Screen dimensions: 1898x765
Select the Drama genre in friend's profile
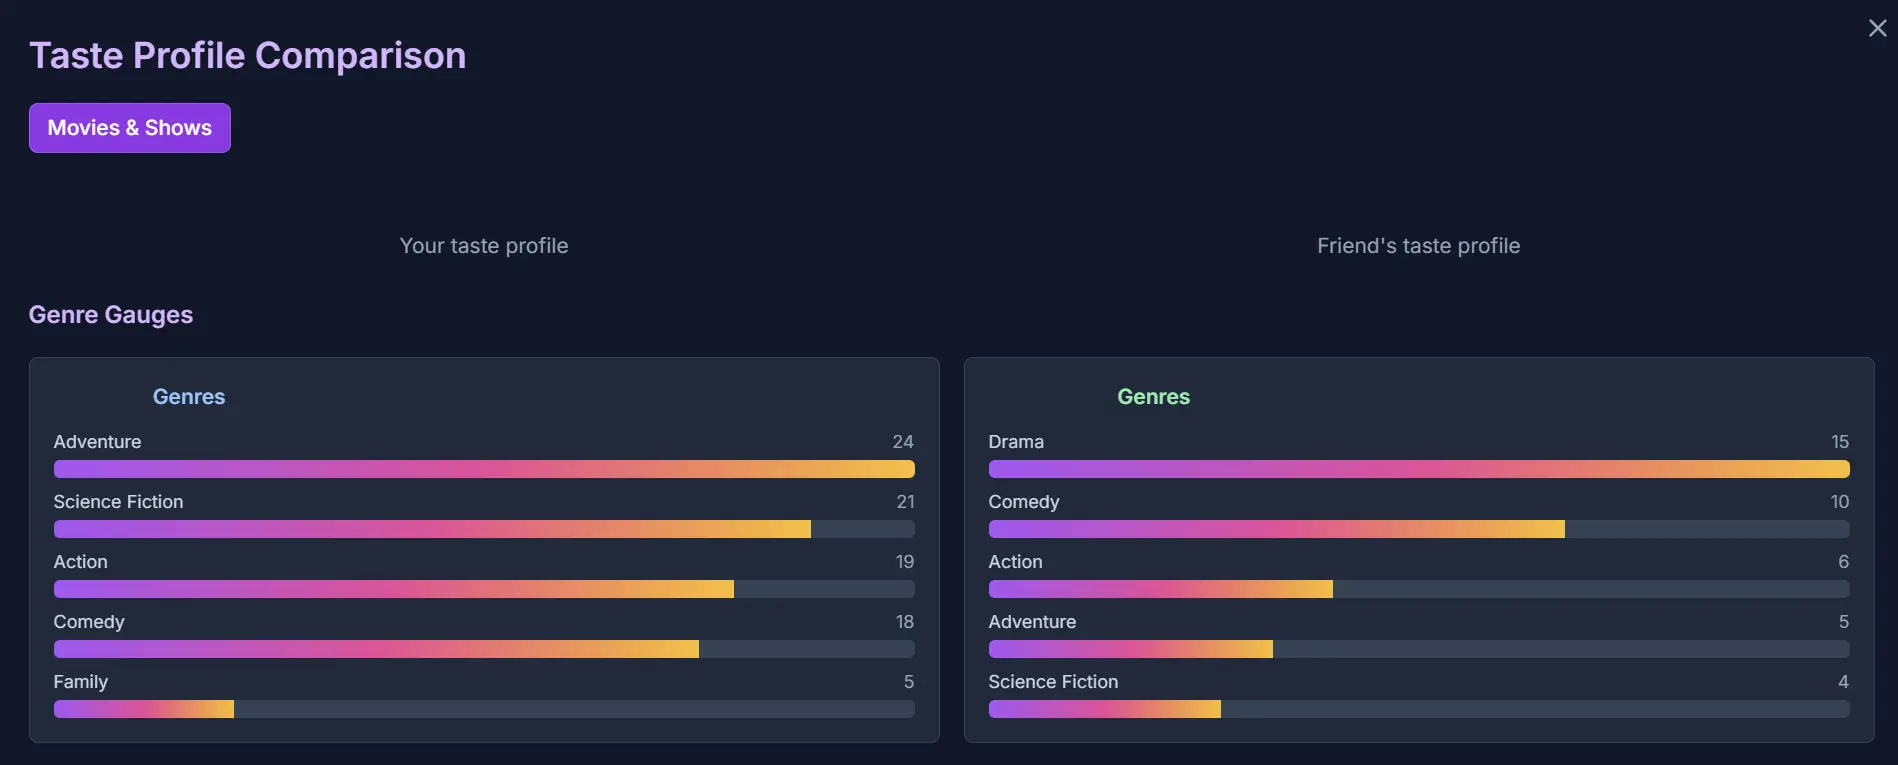1016,441
